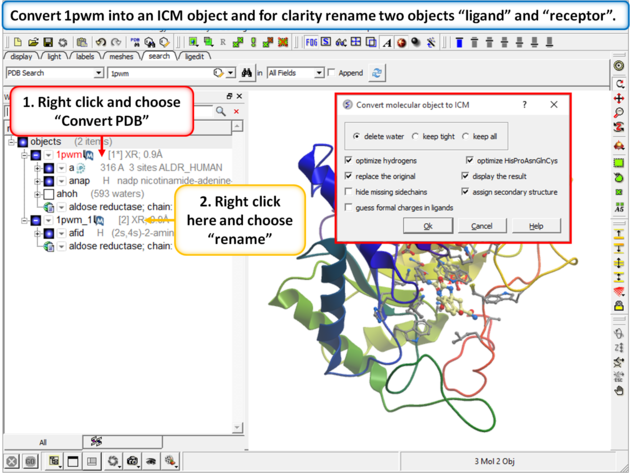The width and height of the screenshot is (630, 473).
Task: Open the 'All Fields' dropdown
Action: 319,73
